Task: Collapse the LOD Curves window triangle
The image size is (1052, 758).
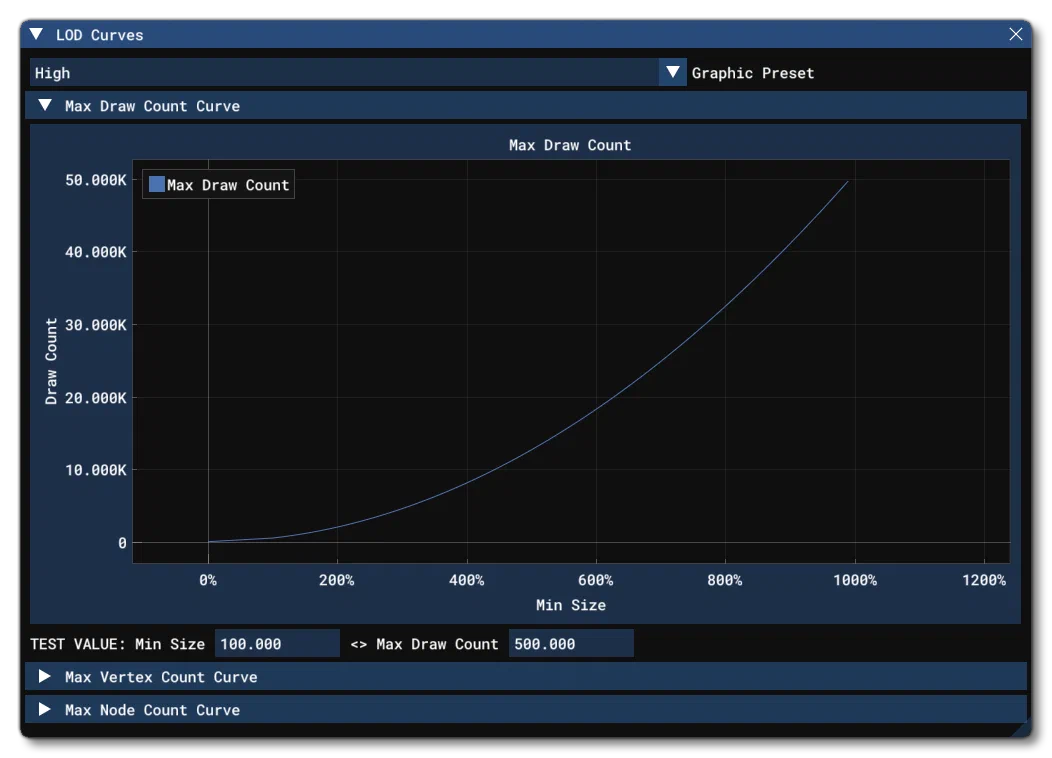Action: click(x=36, y=34)
